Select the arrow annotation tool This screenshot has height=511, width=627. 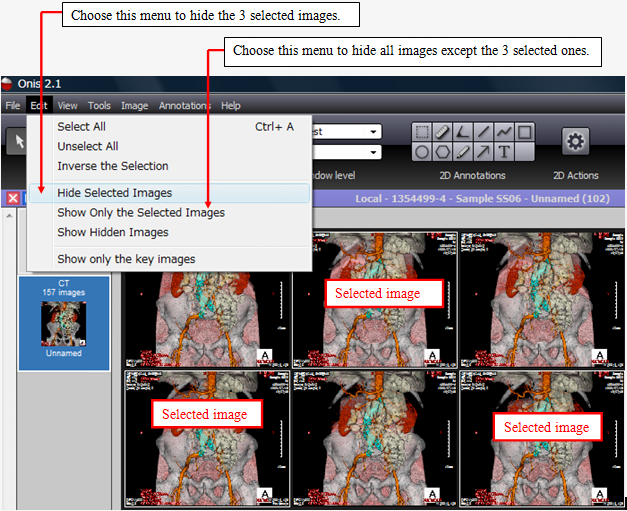(x=483, y=152)
